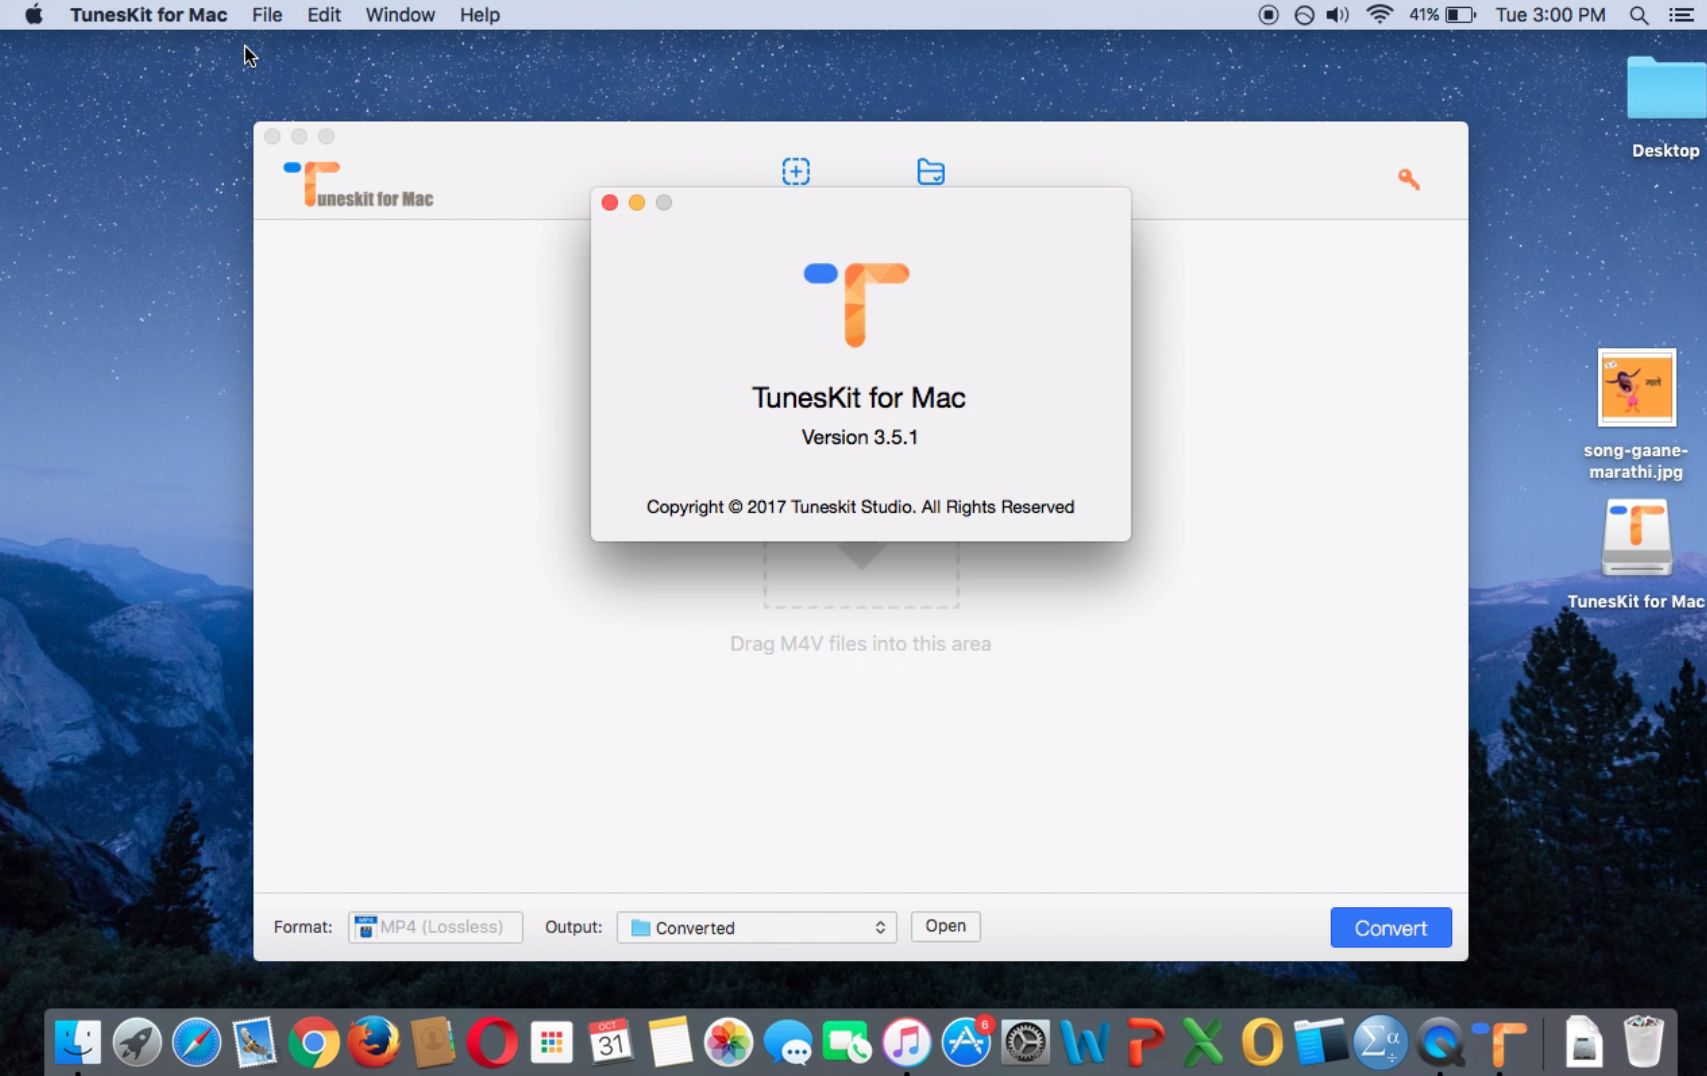1707x1076 pixels.
Task: Open Launchpad rocket icon in dock
Action: pyautogui.click(x=137, y=1042)
